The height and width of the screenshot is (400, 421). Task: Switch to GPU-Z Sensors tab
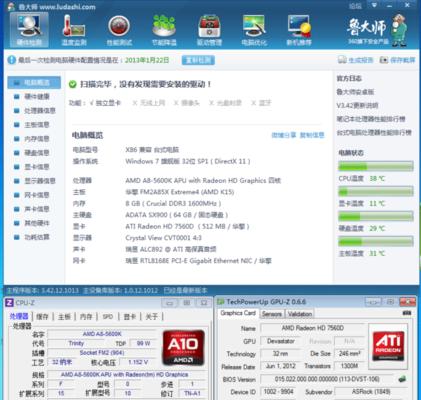pos(272,314)
